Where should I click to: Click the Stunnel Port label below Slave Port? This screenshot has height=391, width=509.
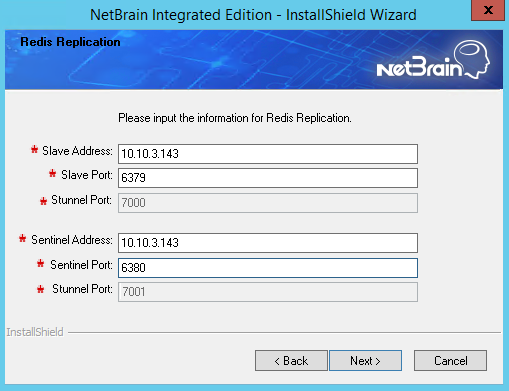click(81, 200)
